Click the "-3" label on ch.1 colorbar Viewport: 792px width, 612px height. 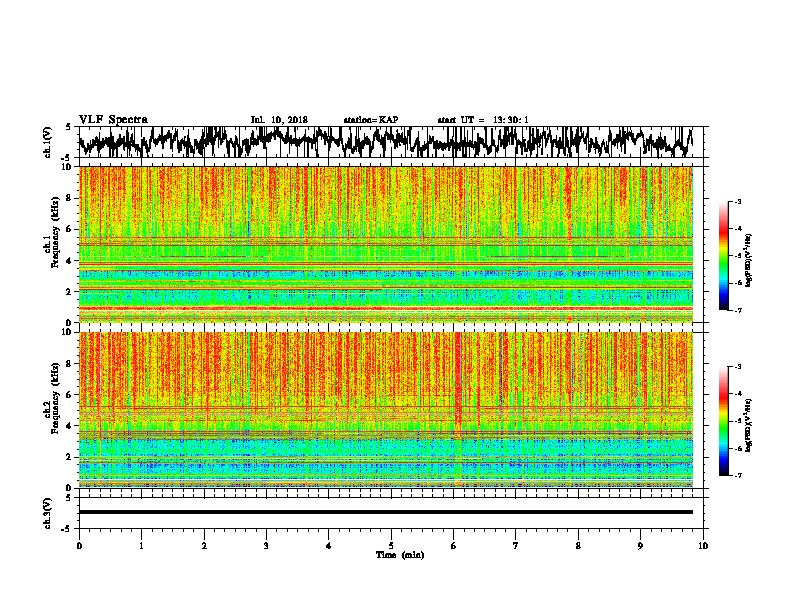coord(737,201)
